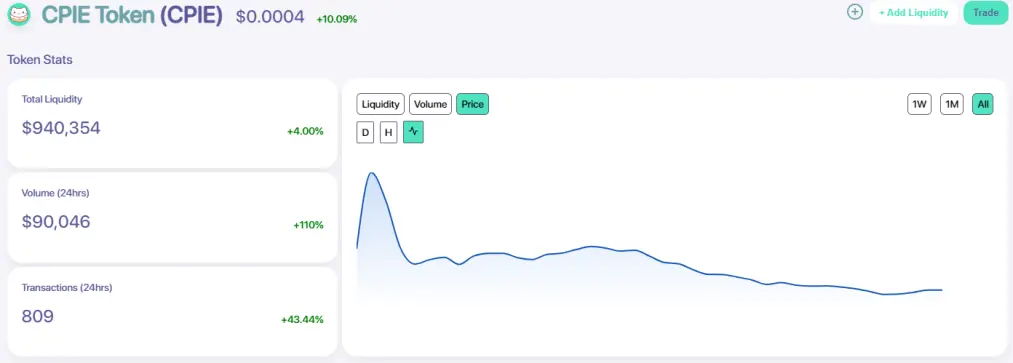Click the CPIE Token cat logo icon
1013x363 pixels.
[x=19, y=14]
